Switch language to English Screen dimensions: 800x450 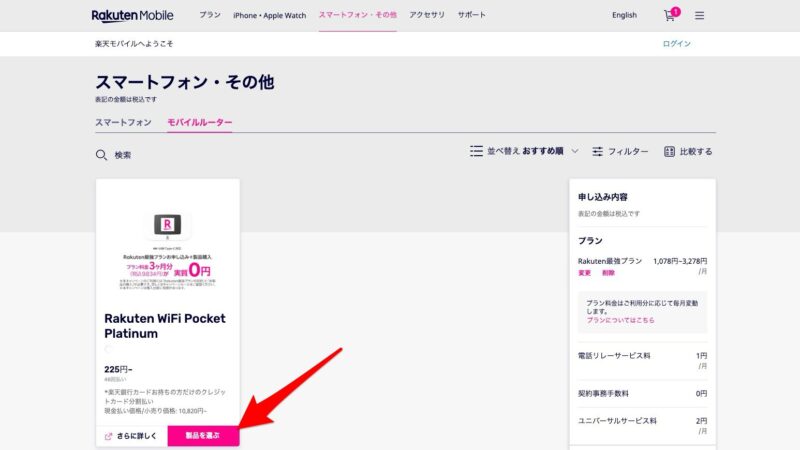pos(624,15)
